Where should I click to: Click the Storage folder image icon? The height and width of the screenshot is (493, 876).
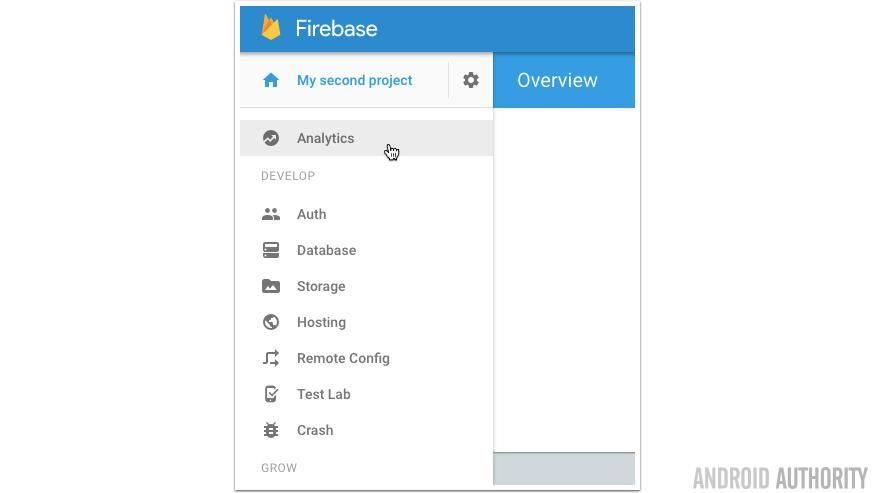tap(271, 286)
